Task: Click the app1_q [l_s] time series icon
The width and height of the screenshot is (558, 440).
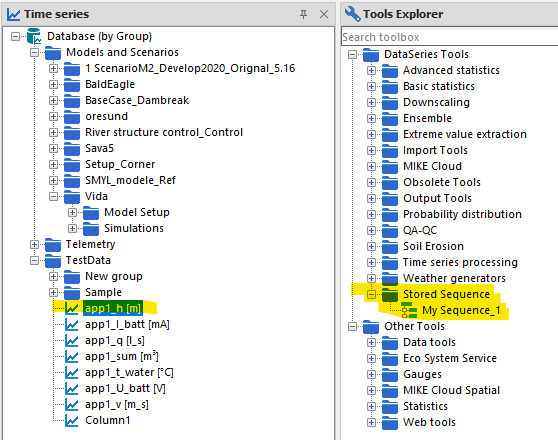Action: 72,341
